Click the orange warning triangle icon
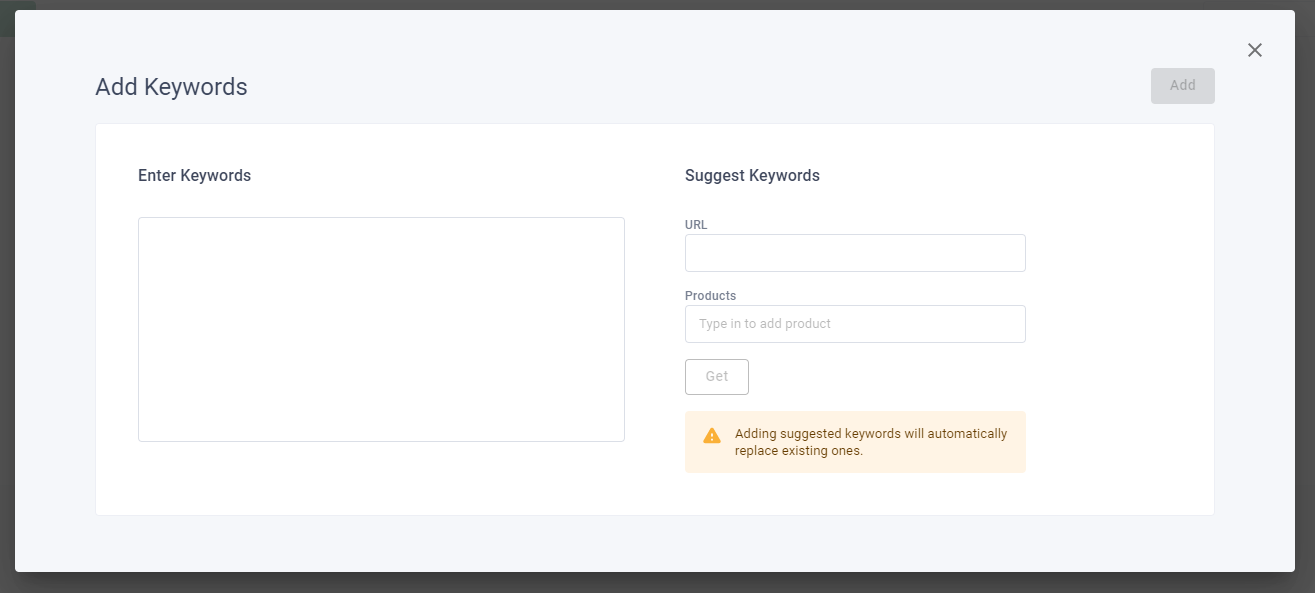Viewport: 1315px width, 593px height. point(712,436)
